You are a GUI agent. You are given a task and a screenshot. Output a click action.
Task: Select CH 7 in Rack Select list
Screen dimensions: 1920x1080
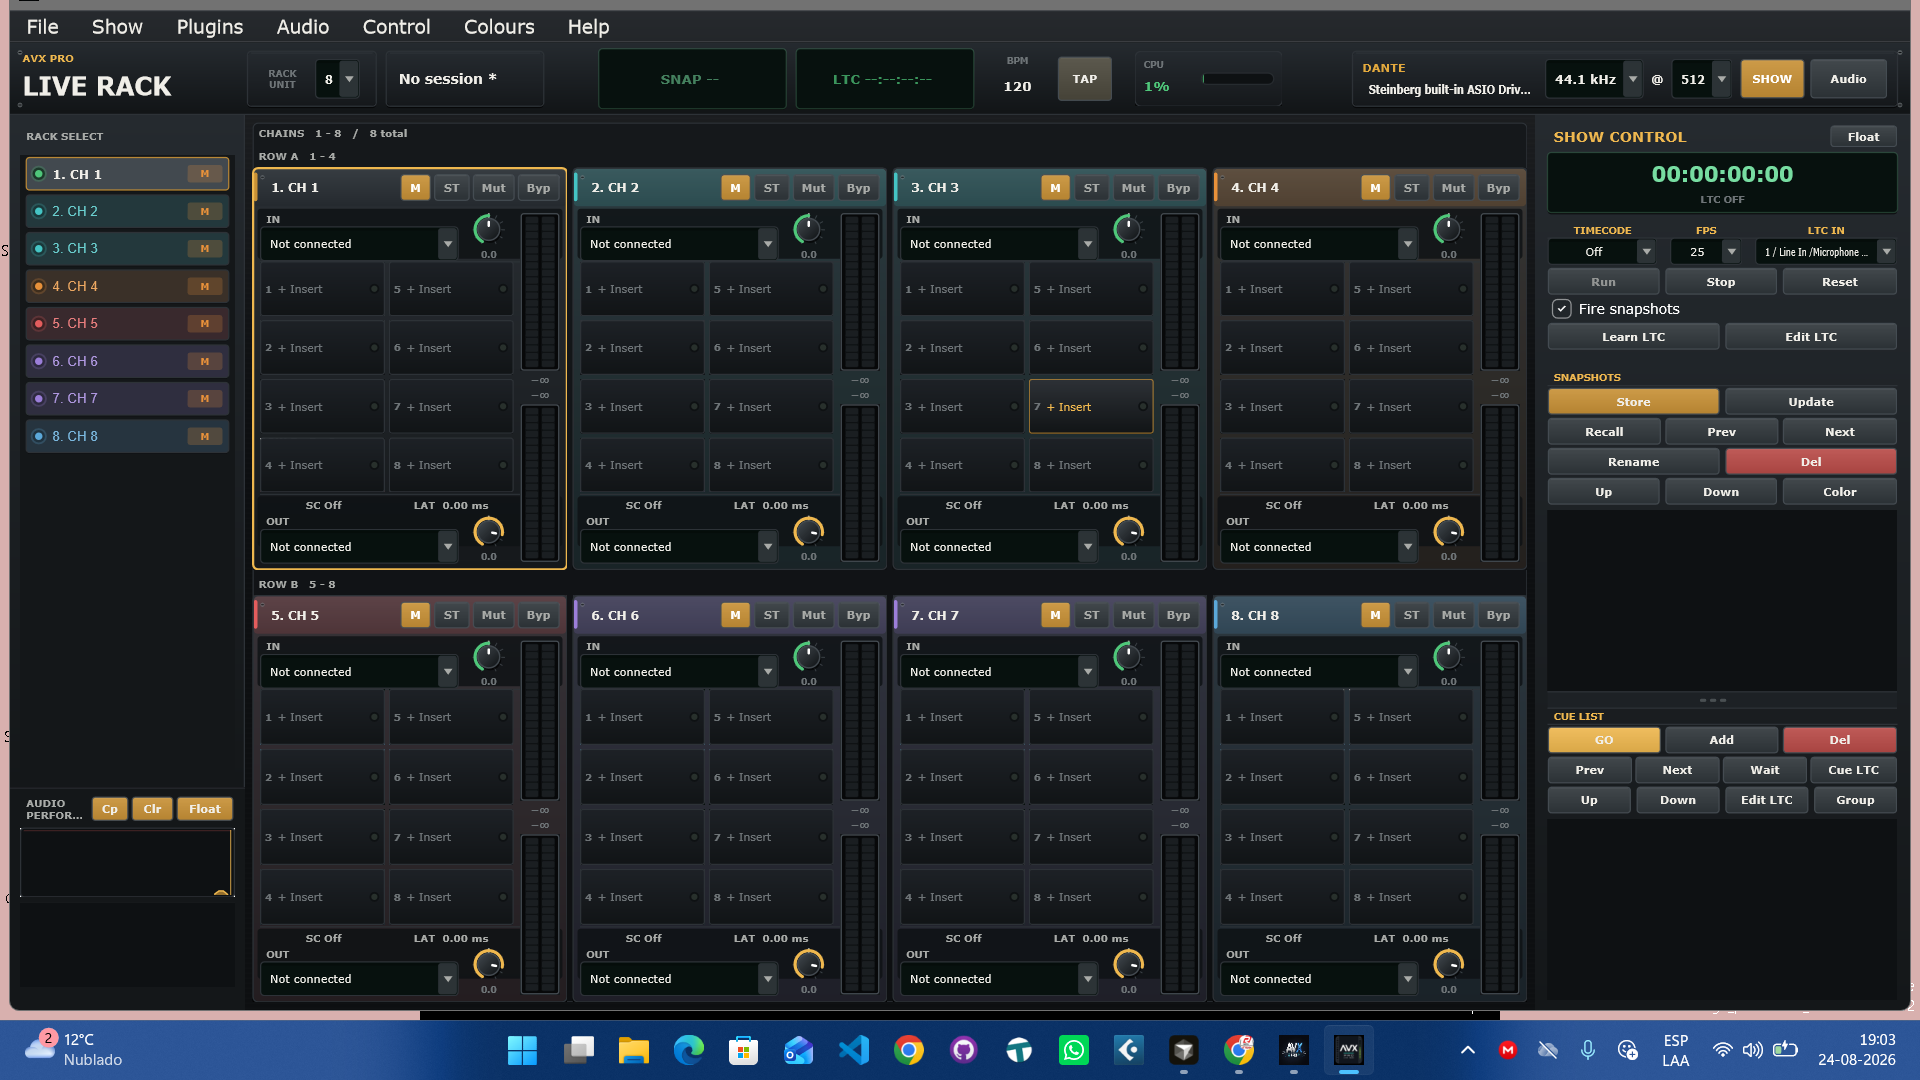[x=127, y=399]
